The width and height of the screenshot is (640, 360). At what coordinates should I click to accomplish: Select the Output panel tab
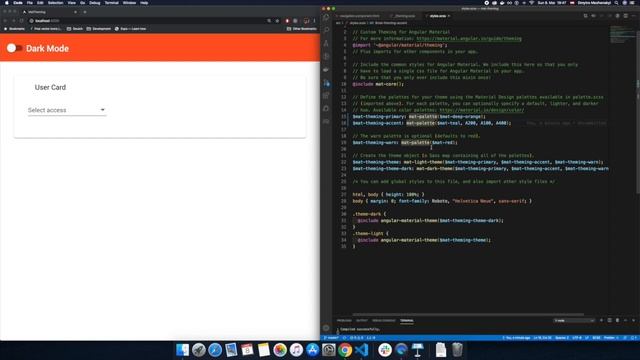tap(362, 320)
